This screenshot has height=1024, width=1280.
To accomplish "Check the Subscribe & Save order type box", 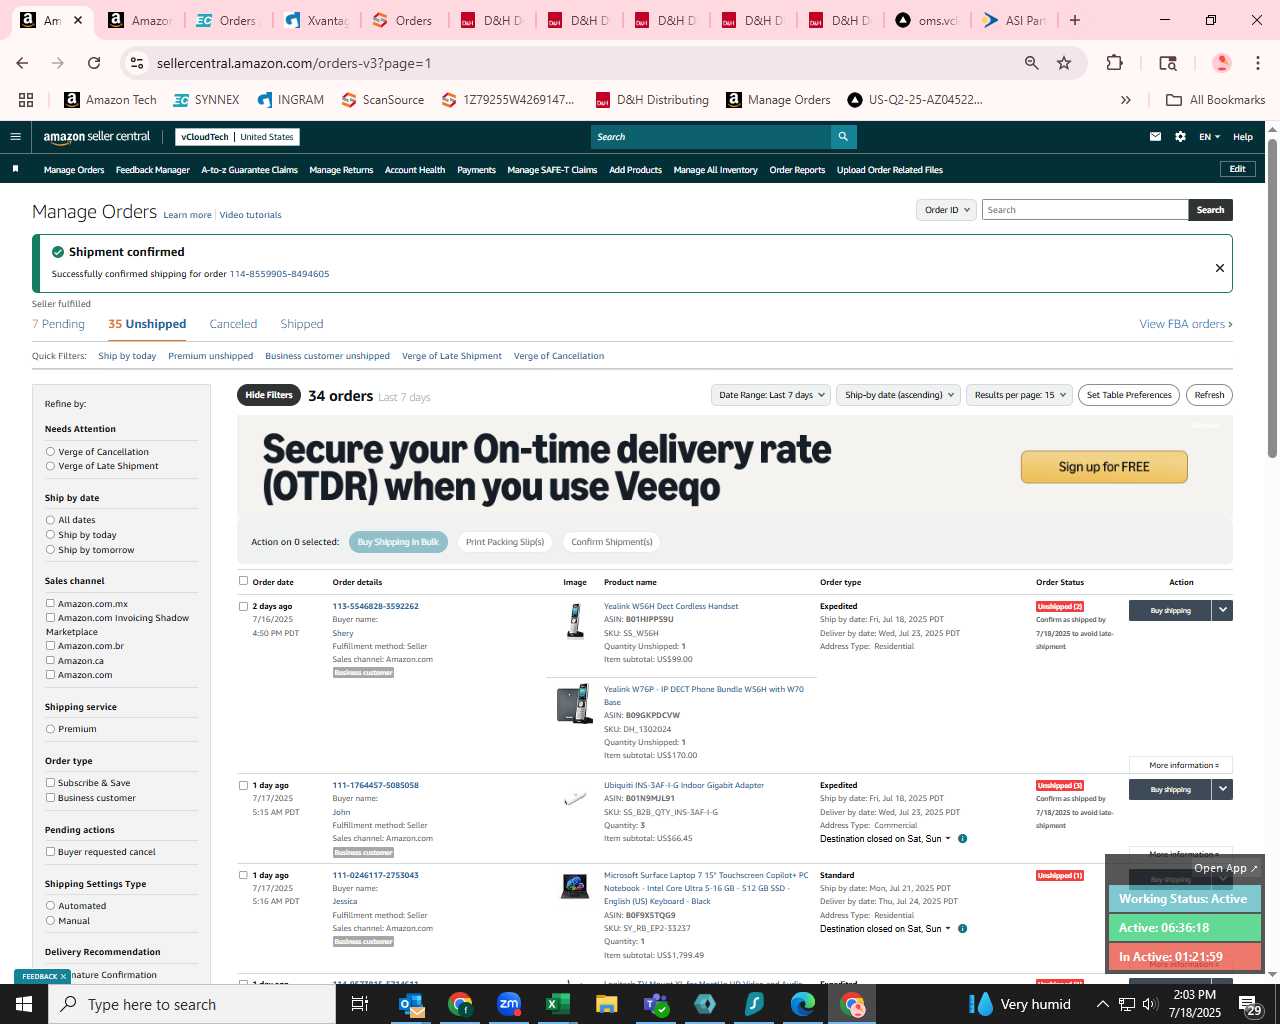I will [50, 783].
